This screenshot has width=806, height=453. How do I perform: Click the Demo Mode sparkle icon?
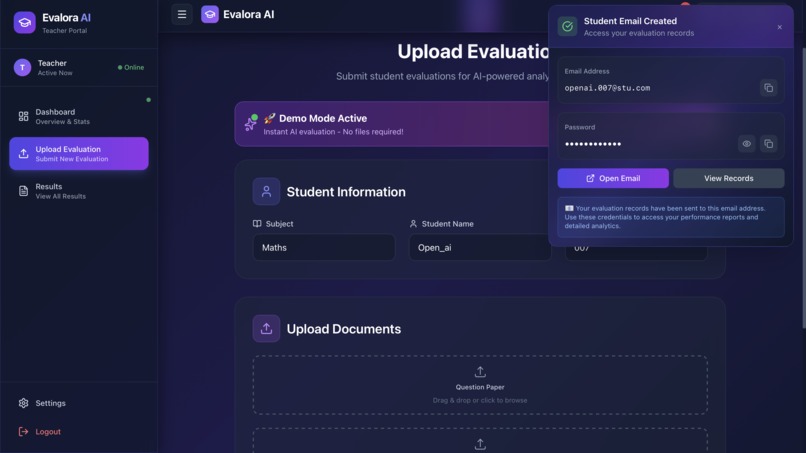(x=251, y=123)
